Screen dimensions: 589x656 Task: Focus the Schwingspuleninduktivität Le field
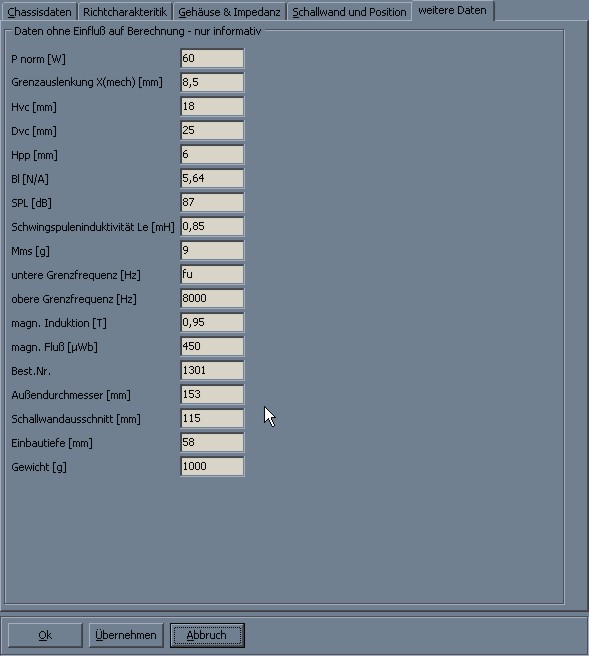pyautogui.click(x=212, y=226)
